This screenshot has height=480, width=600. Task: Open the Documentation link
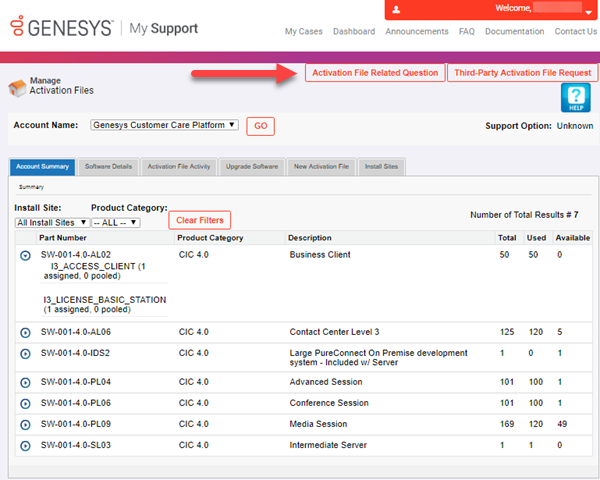[x=515, y=31]
